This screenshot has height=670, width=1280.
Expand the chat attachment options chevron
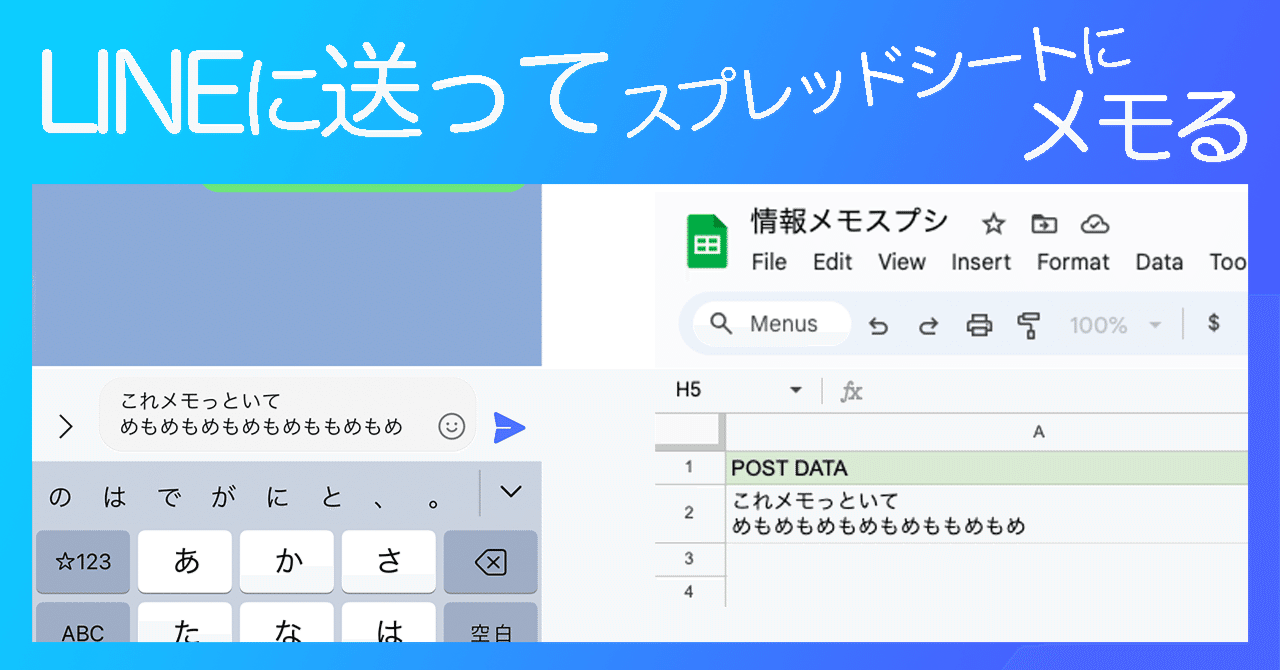66,427
